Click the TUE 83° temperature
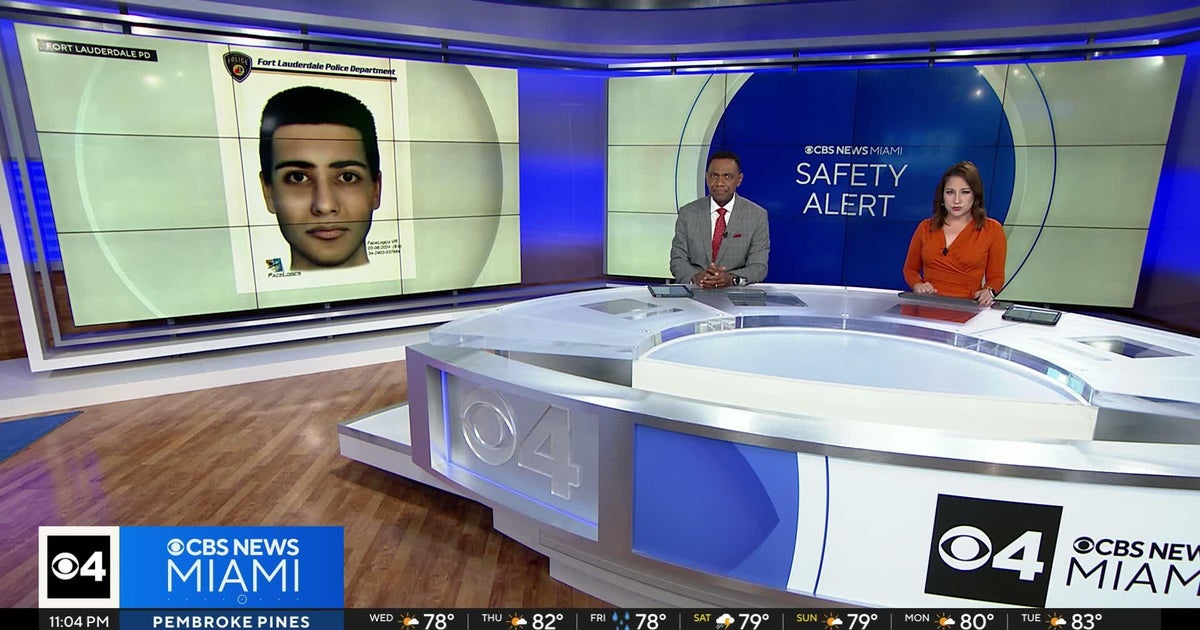 point(1086,621)
